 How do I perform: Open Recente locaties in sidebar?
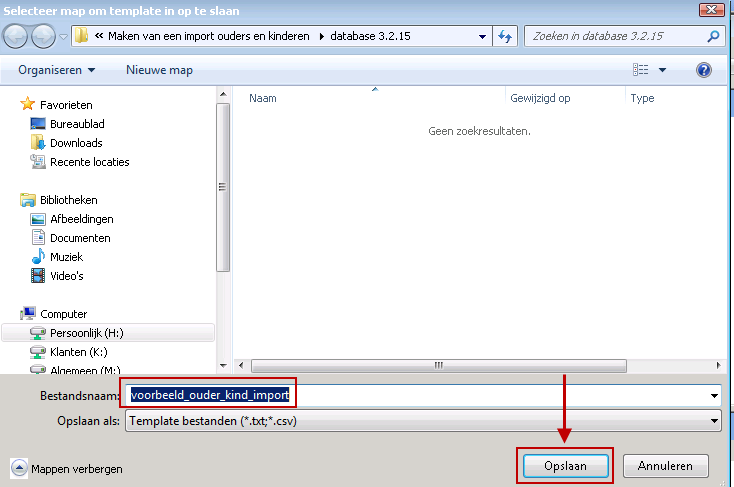(89, 162)
